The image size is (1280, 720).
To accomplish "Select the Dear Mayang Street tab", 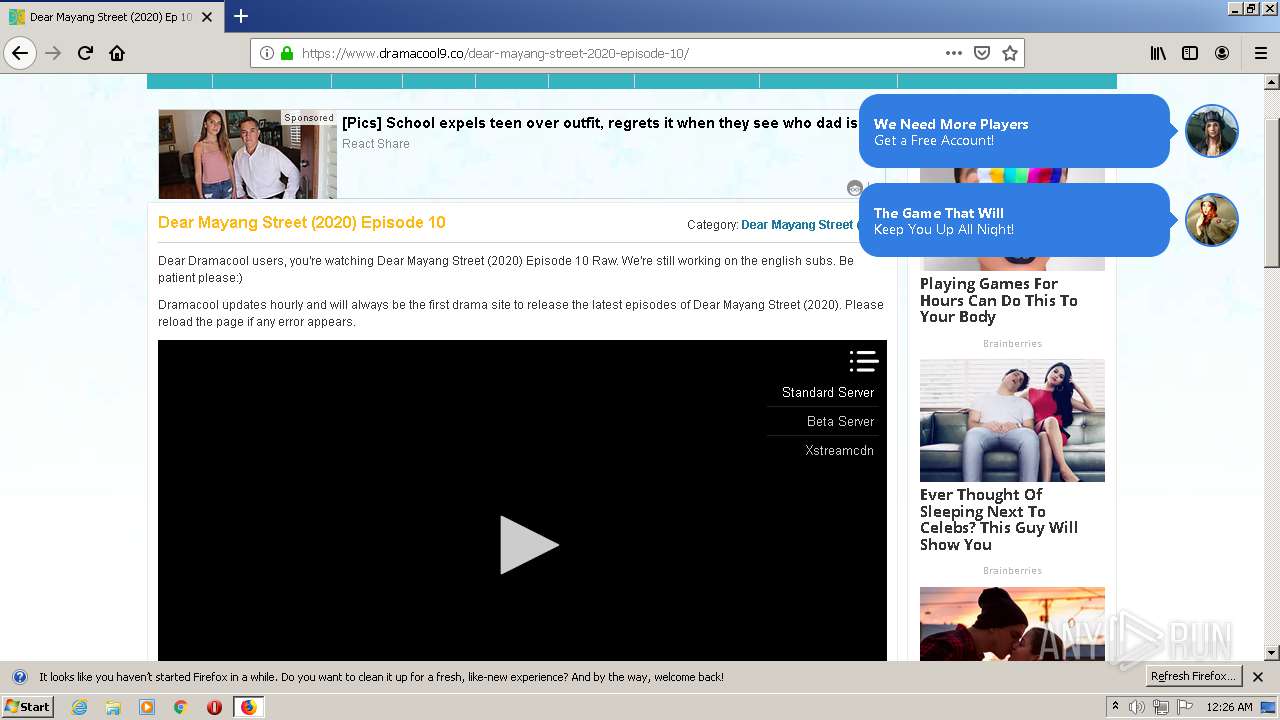I will click(112, 17).
